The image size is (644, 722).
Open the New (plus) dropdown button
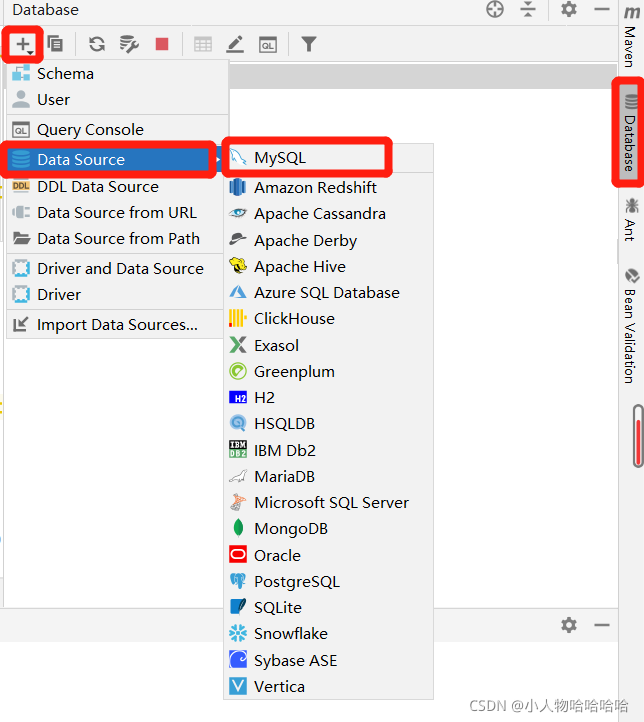click(23, 44)
